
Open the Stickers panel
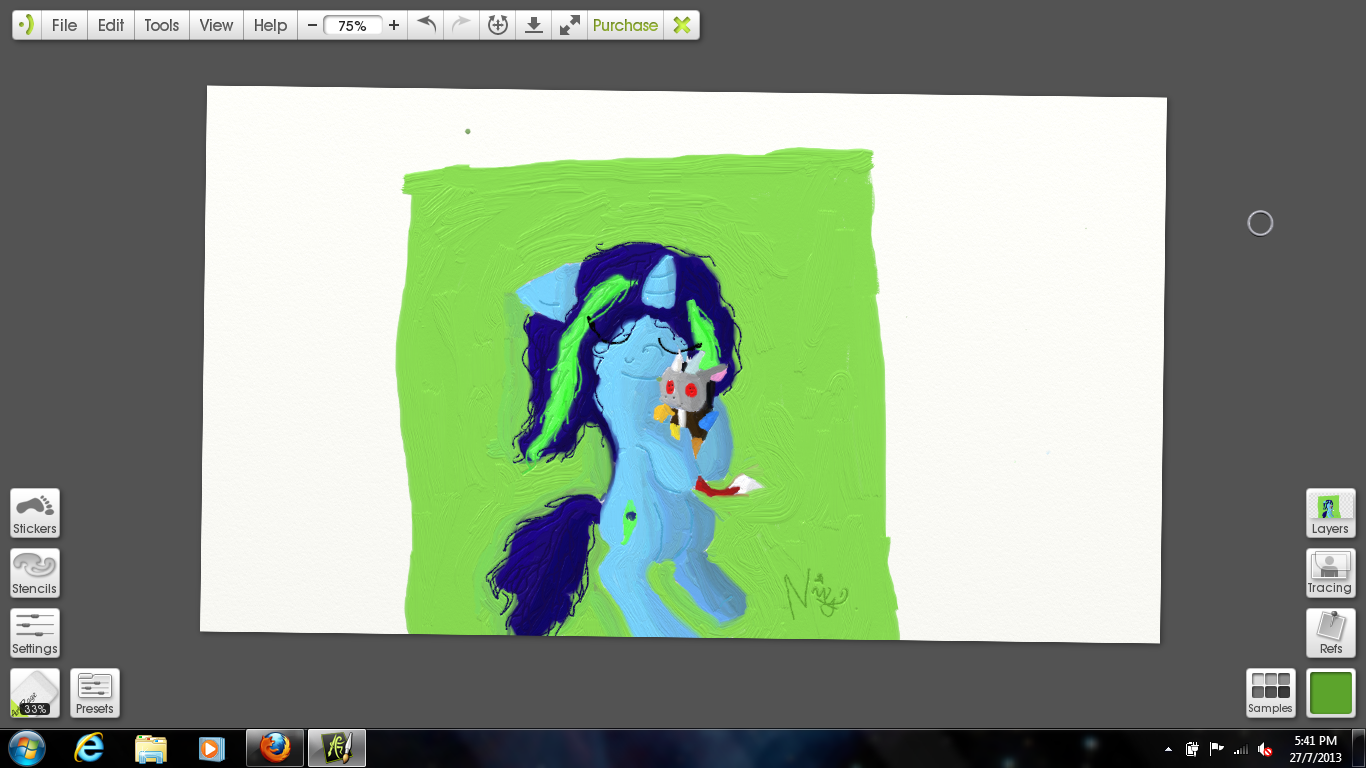point(35,513)
